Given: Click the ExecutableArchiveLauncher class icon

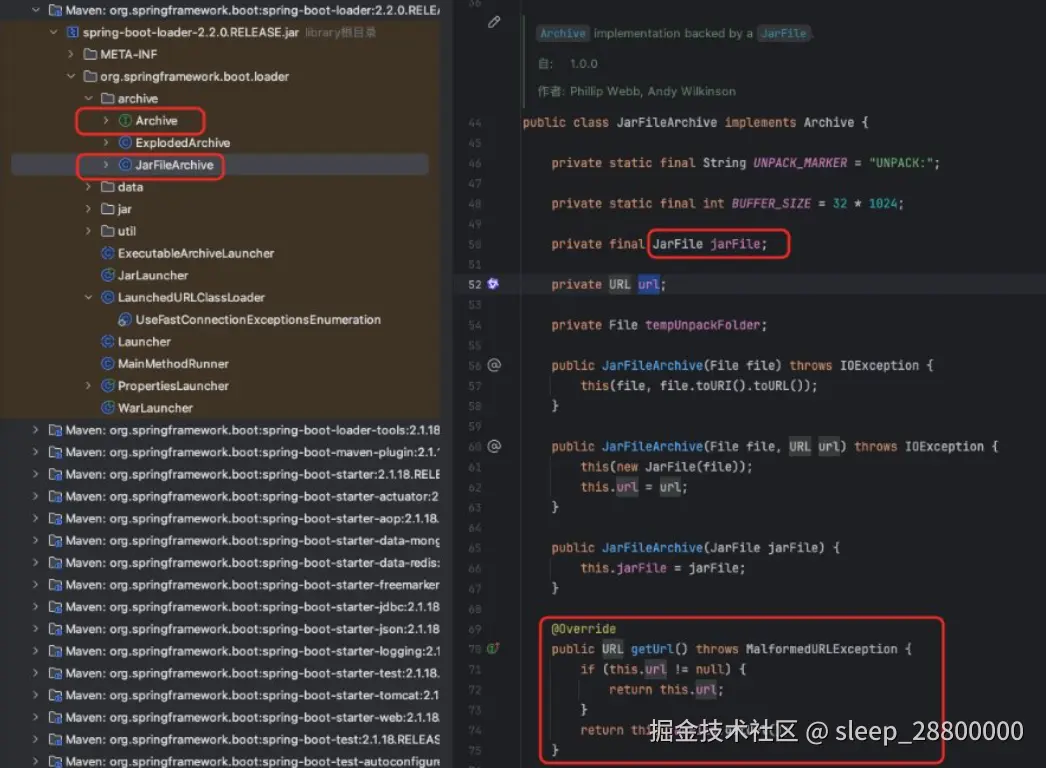Looking at the screenshot, I should tap(107, 253).
